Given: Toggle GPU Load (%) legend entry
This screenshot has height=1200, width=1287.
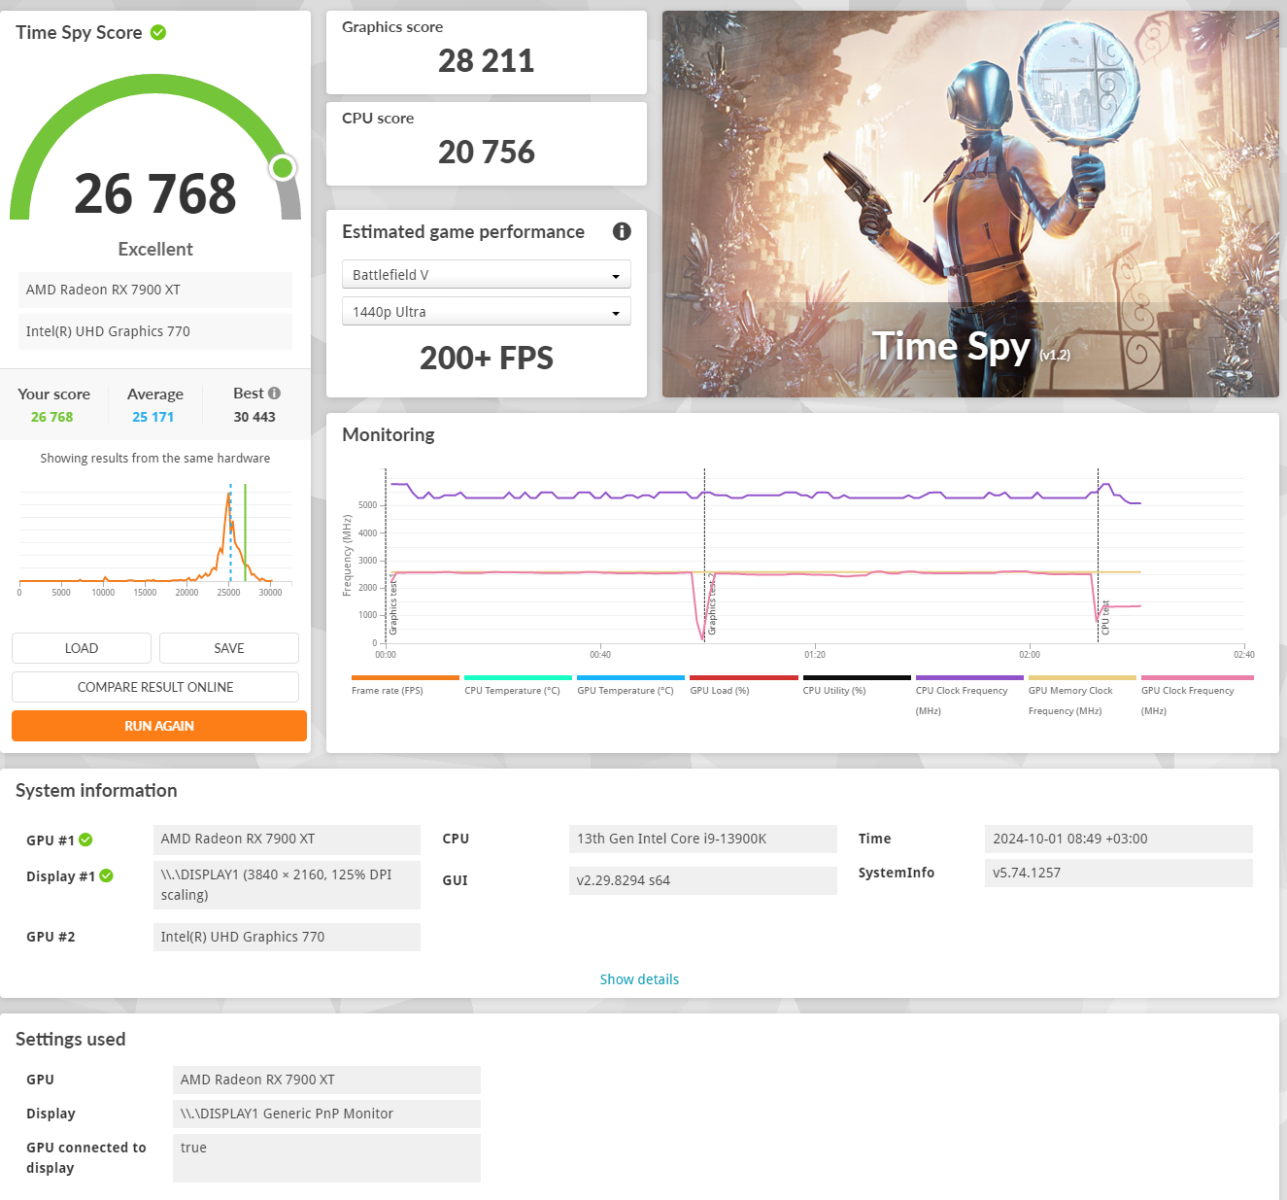Looking at the screenshot, I should tap(743, 686).
